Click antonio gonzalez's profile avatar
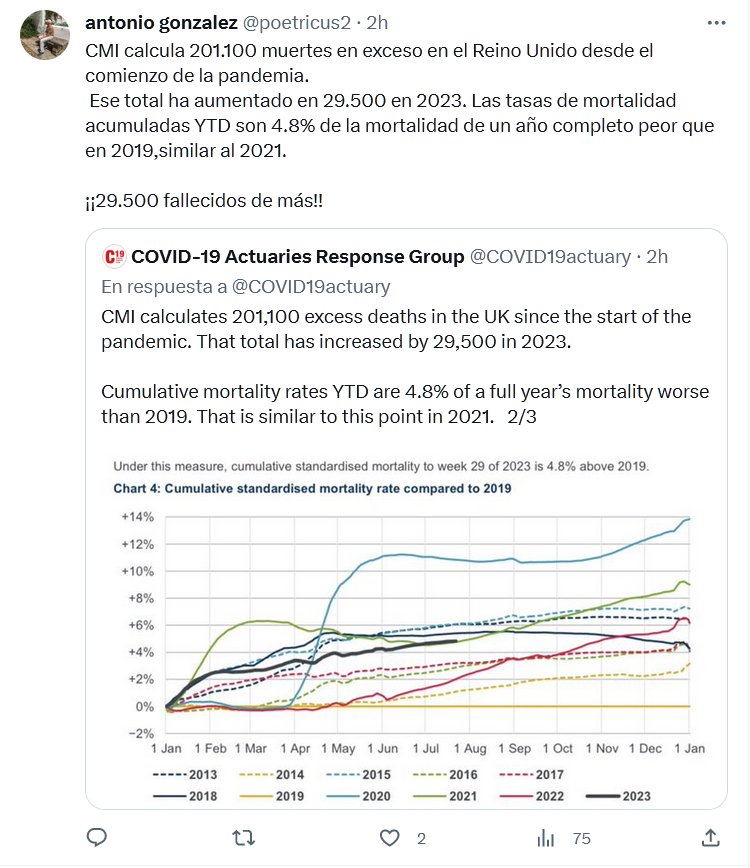Image resolution: width=750 pixels, height=868 pixels. (42, 37)
